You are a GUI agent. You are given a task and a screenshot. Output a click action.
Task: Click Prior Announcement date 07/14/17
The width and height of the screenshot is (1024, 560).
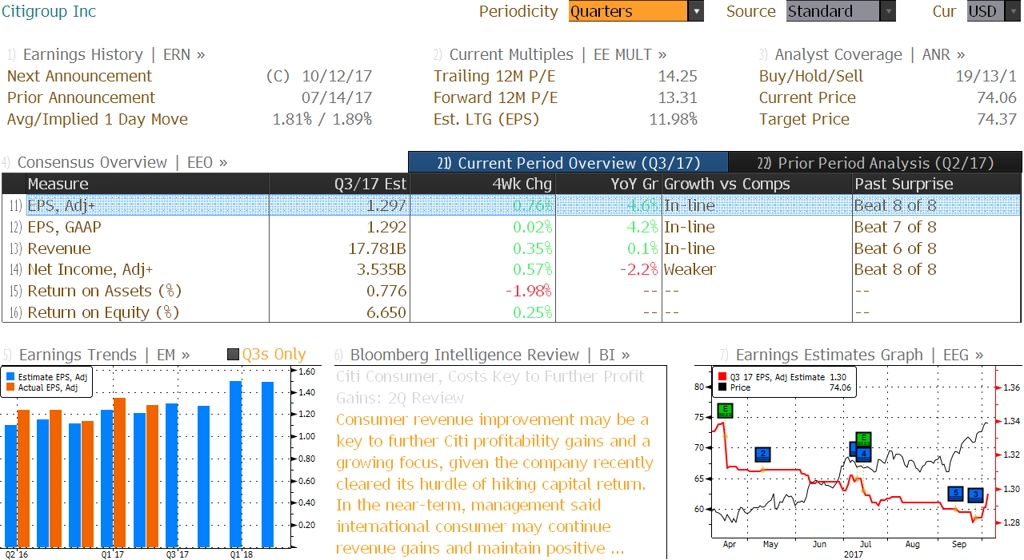point(337,97)
